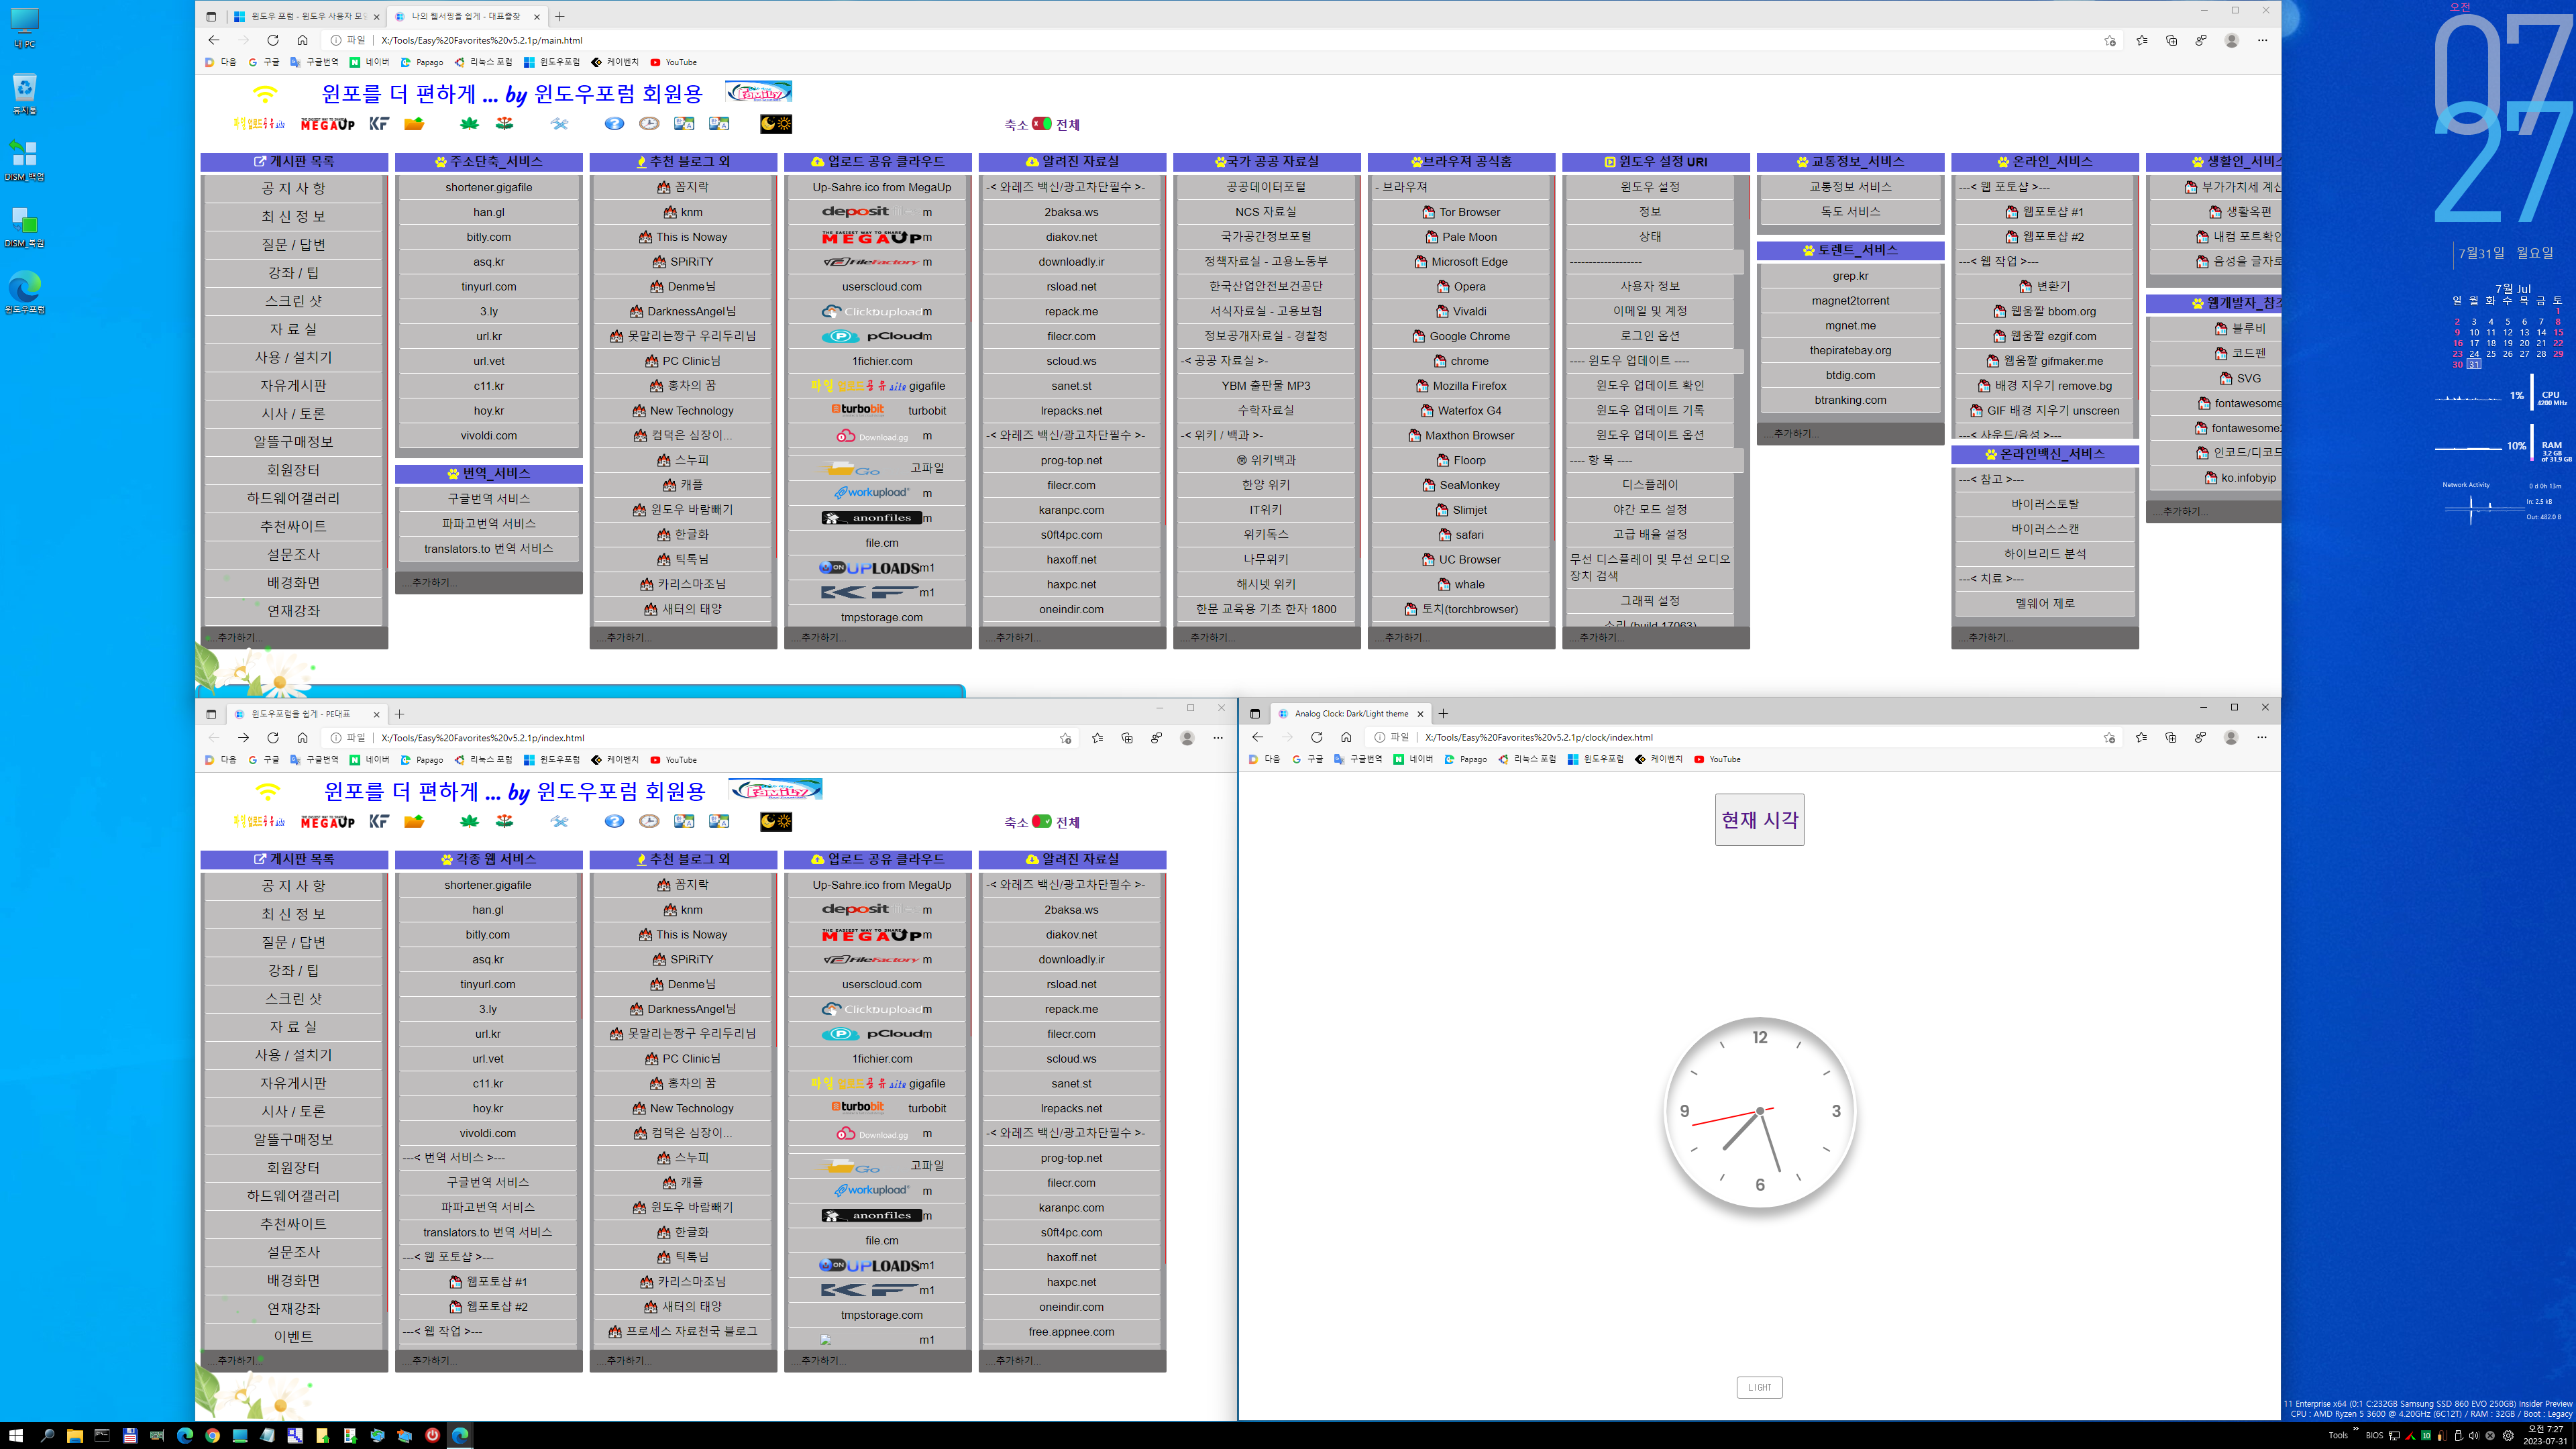
Task: Open the wrench tools icon in top window
Action: tap(559, 124)
